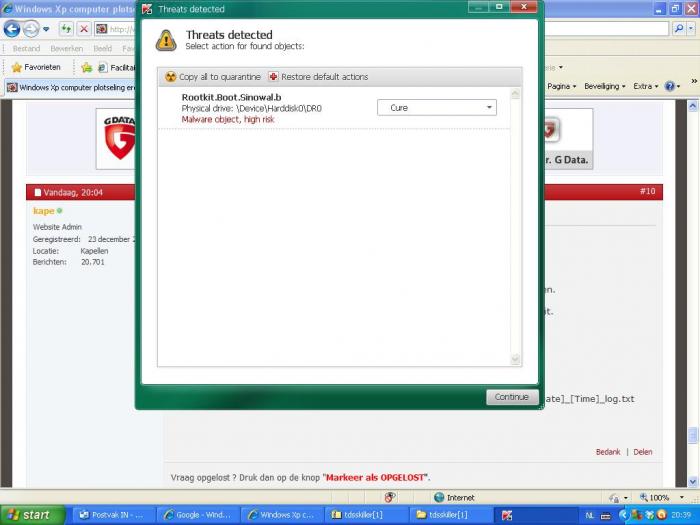Click the TDSSKiller title bar icon
This screenshot has width=700, height=525.
[147, 9]
